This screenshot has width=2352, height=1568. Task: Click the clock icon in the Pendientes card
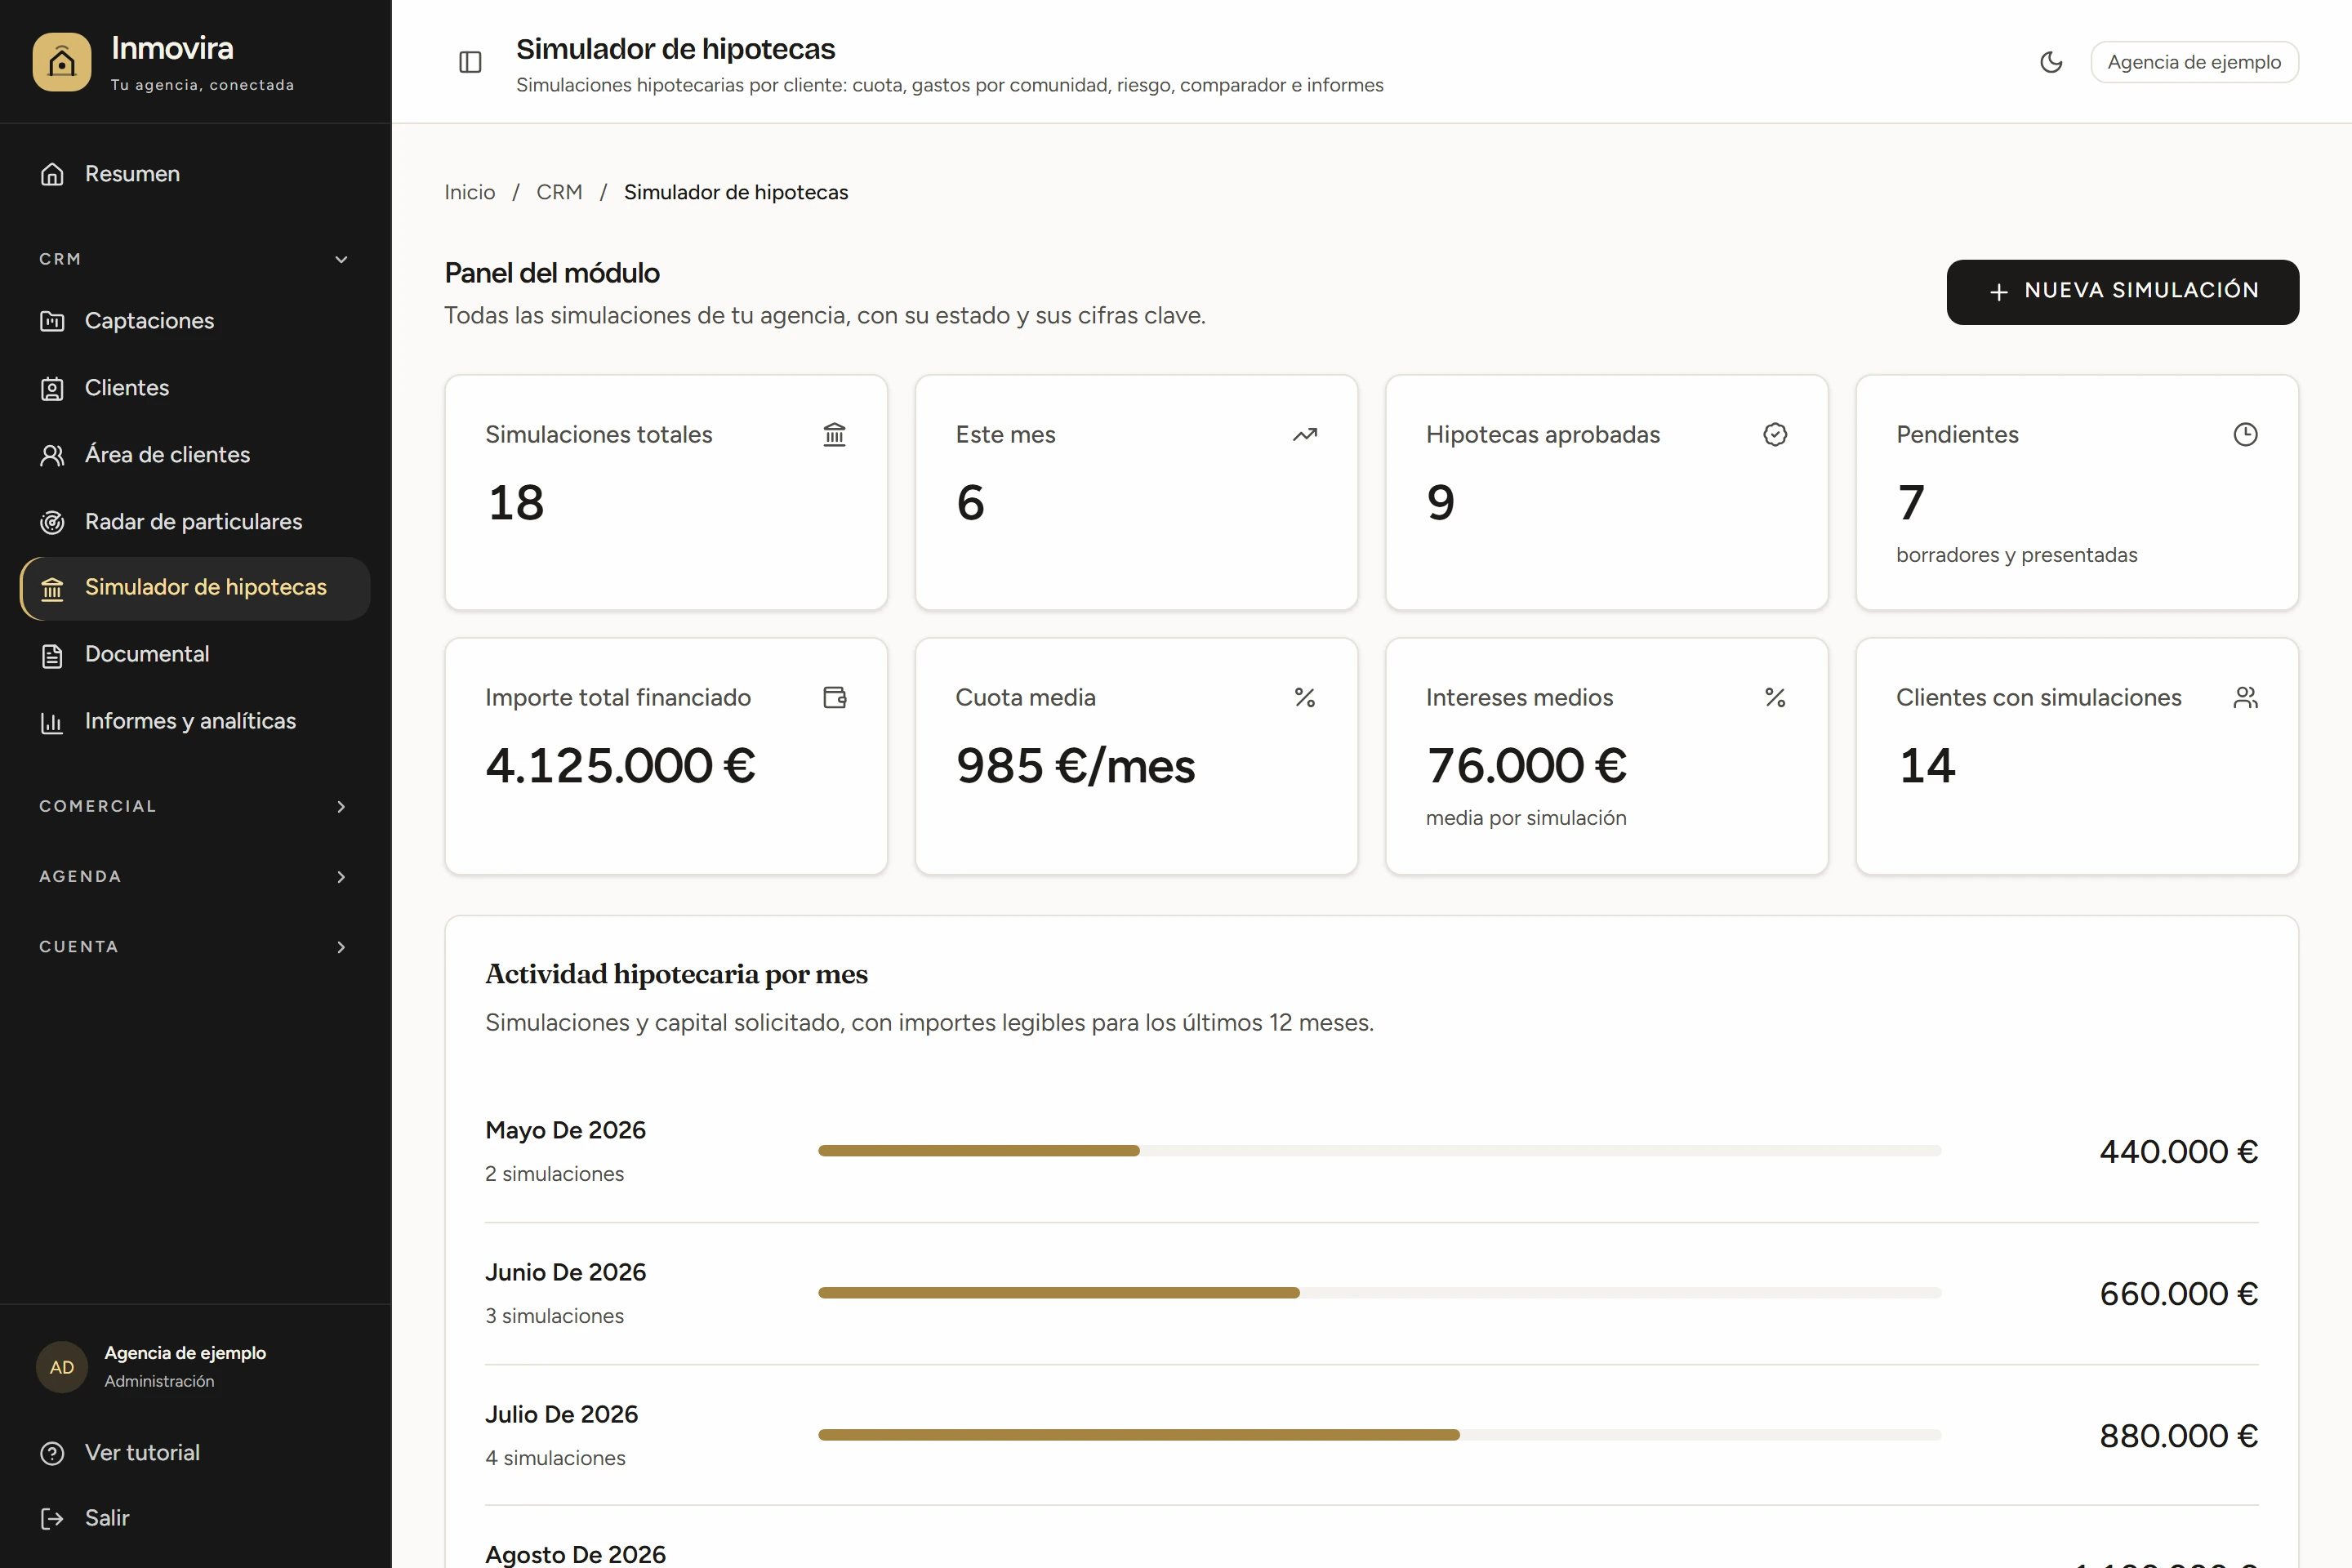(2245, 434)
